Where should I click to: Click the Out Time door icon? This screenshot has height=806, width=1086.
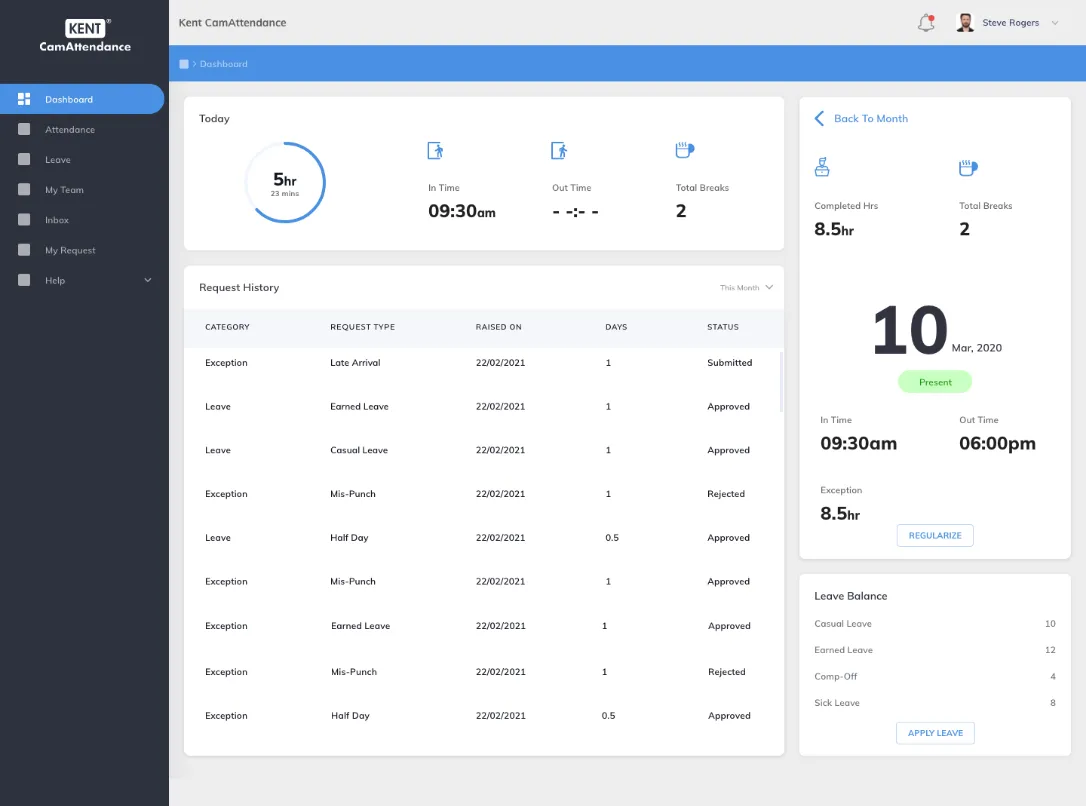[x=559, y=150]
